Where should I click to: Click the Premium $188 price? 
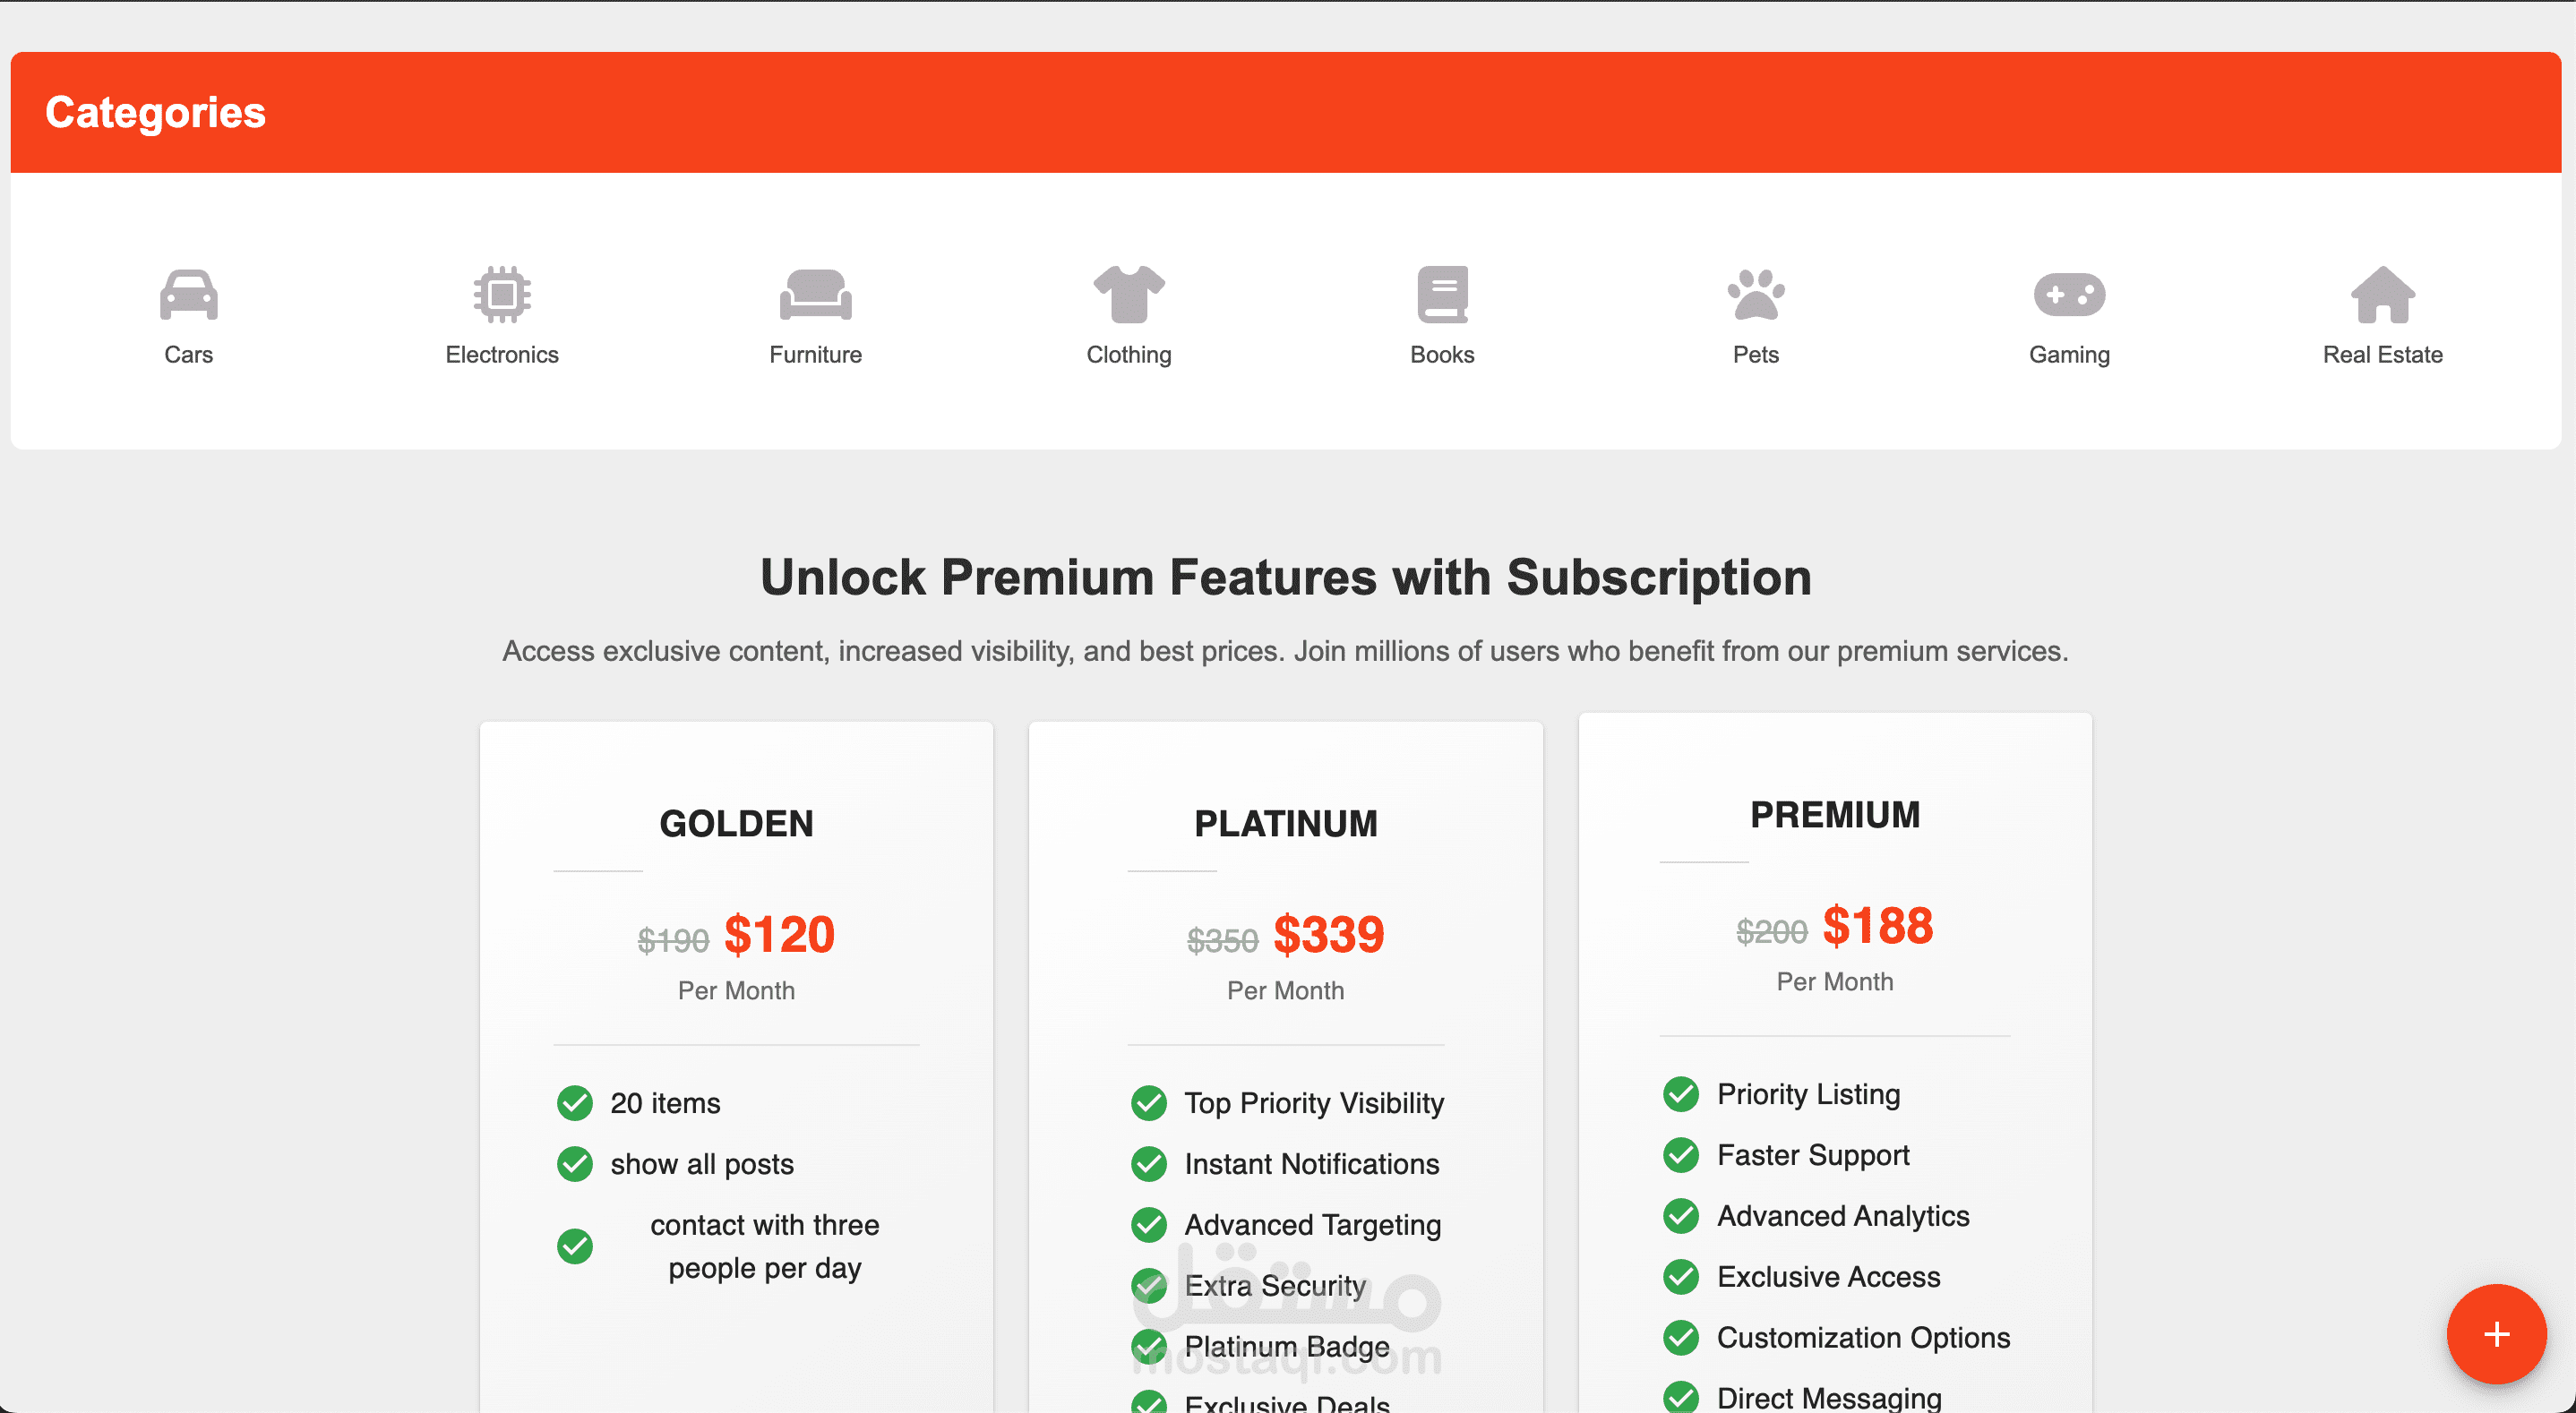[1878, 926]
